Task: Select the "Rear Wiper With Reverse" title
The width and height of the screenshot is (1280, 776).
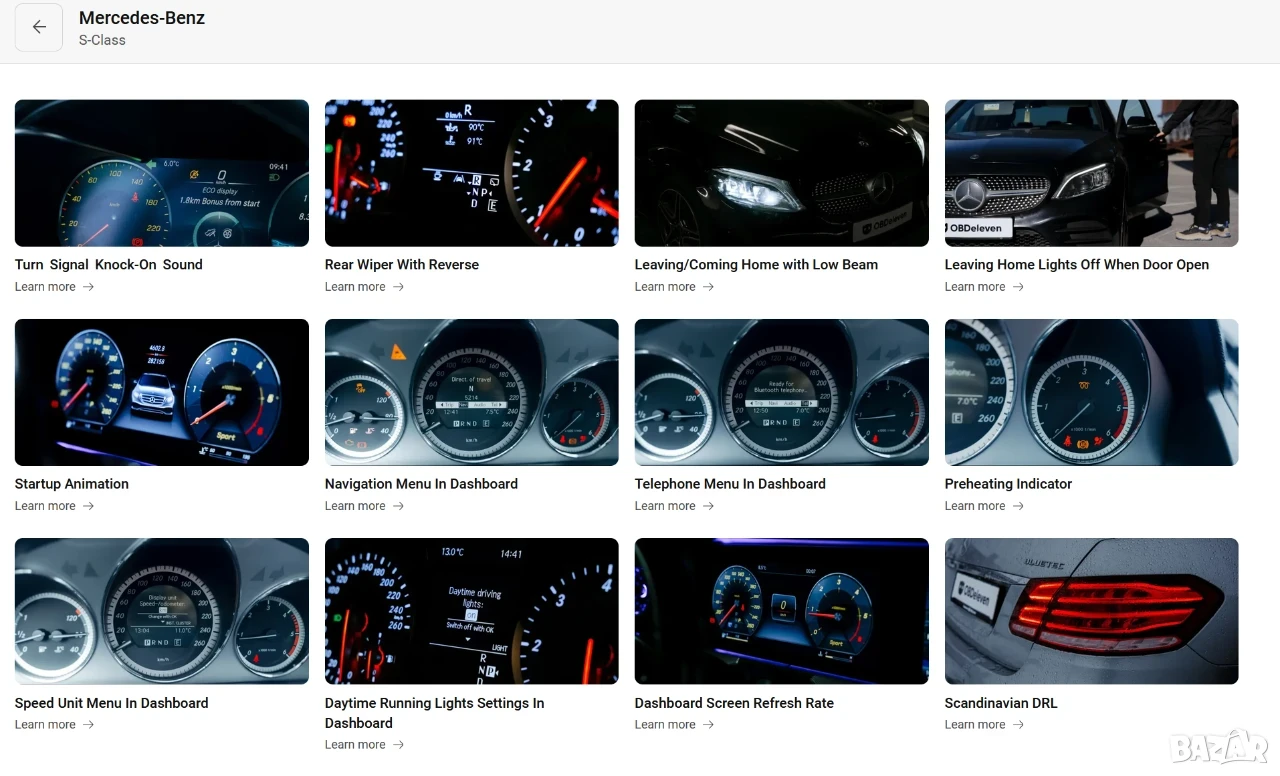Action: point(402,265)
